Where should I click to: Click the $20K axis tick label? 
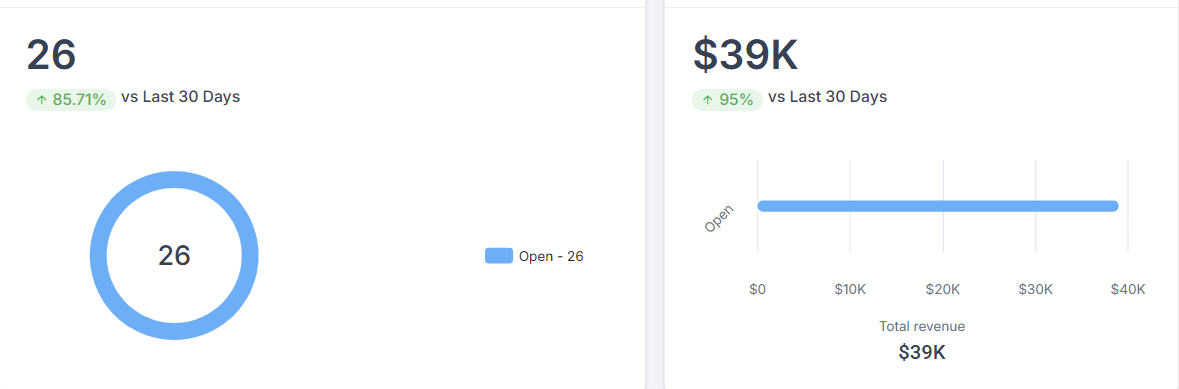tap(943, 290)
